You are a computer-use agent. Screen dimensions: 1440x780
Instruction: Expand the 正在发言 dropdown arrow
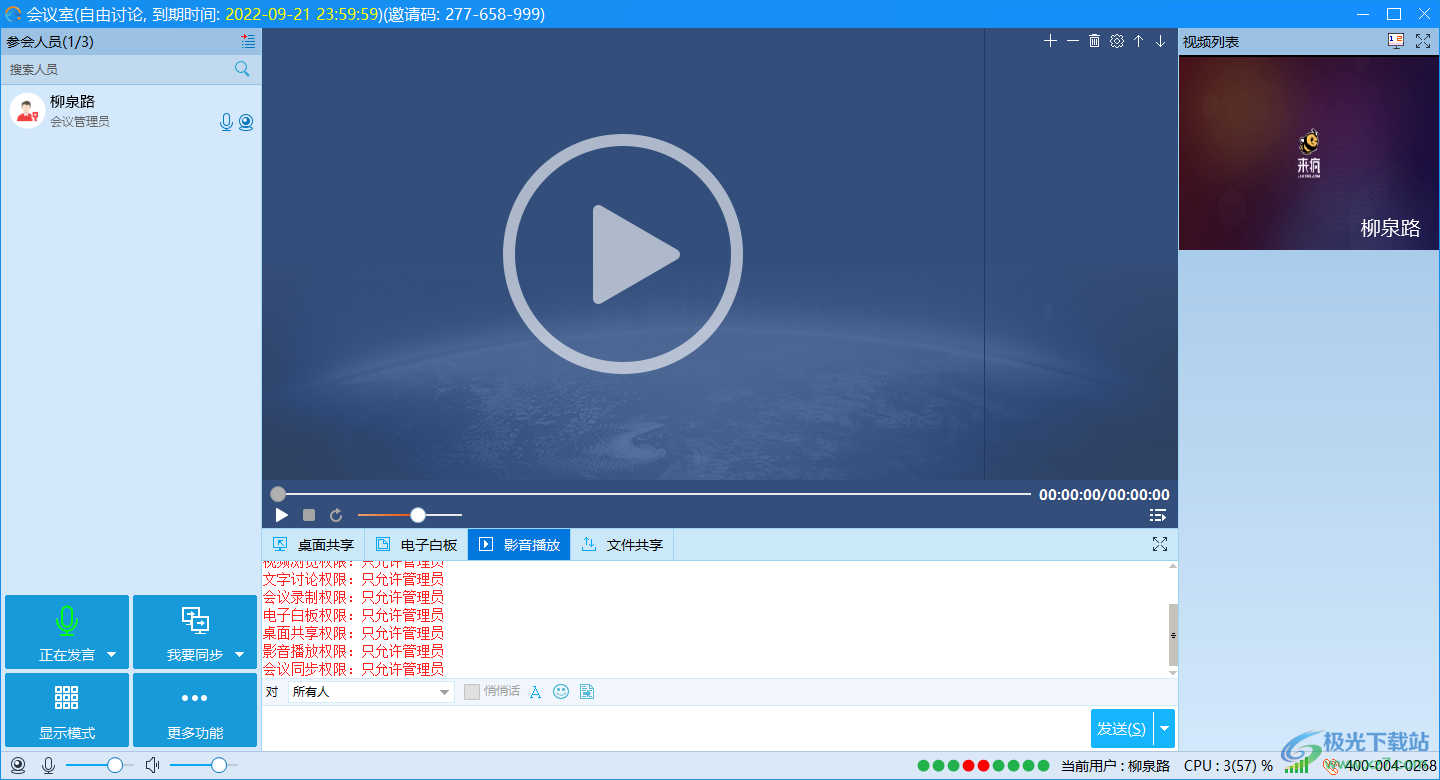(112, 655)
